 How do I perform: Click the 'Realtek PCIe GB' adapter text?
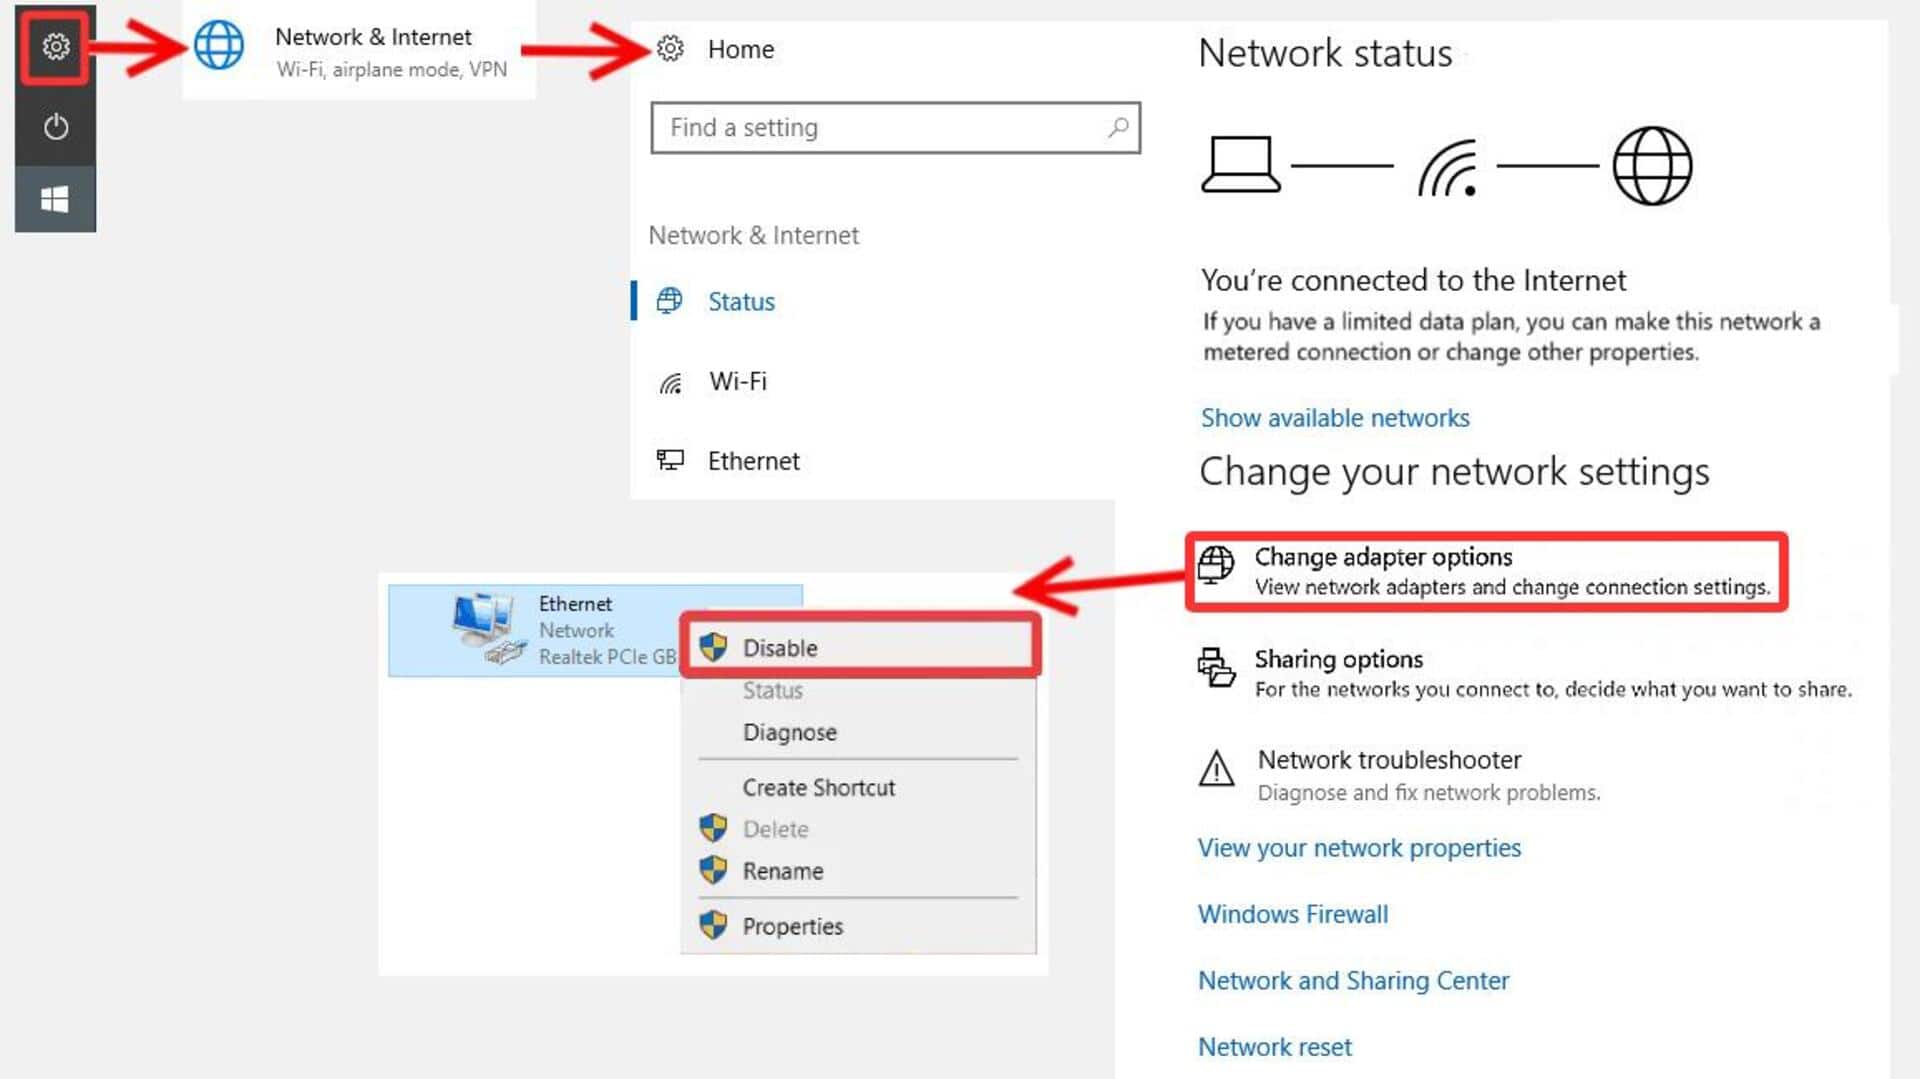607,657
